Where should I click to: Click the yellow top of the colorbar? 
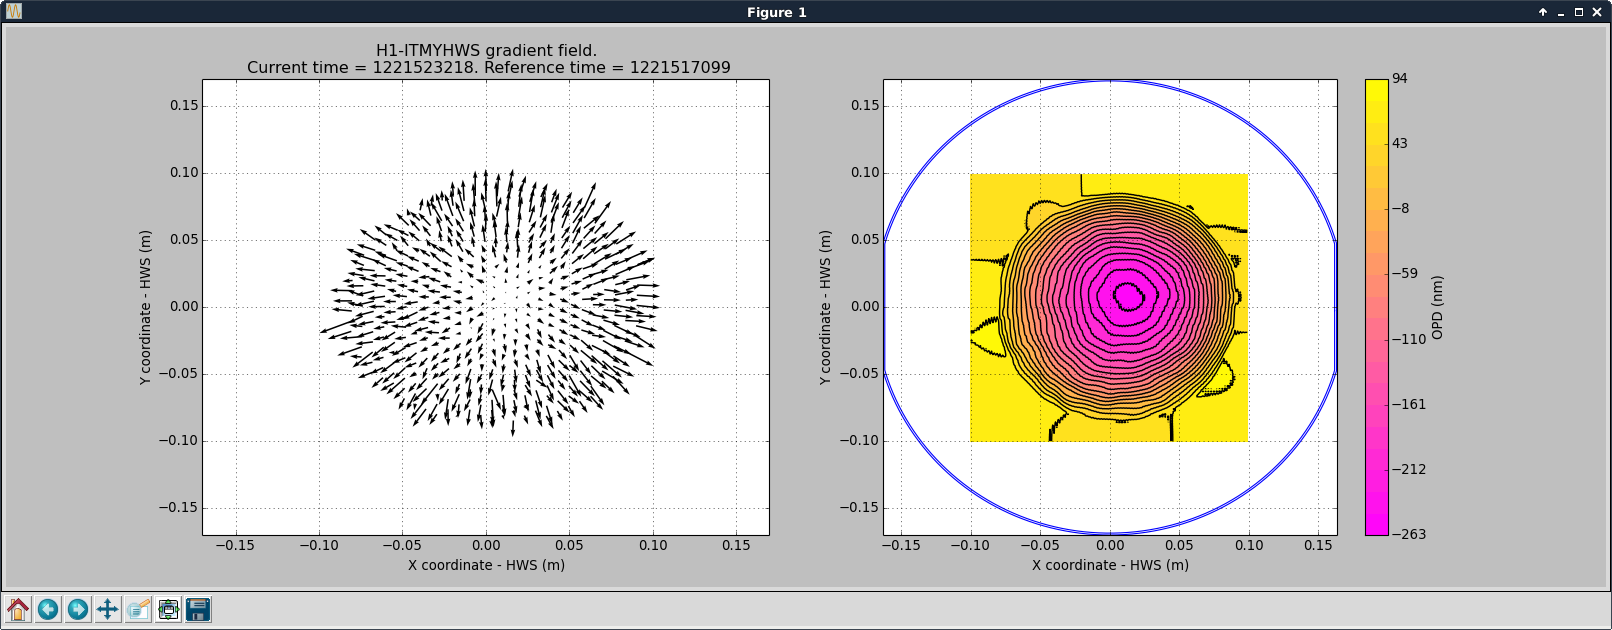(1376, 88)
